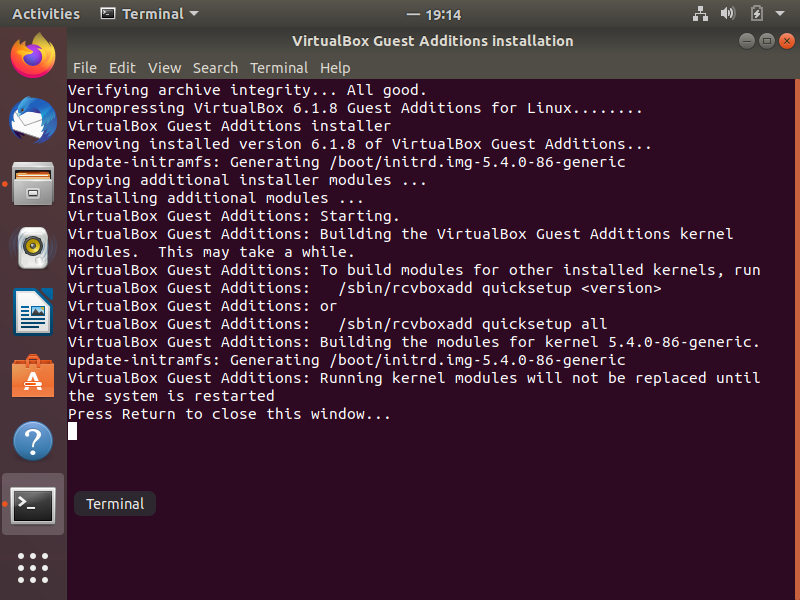Click the volume icon in the top bar
This screenshot has height=600, width=800.
coord(727,14)
